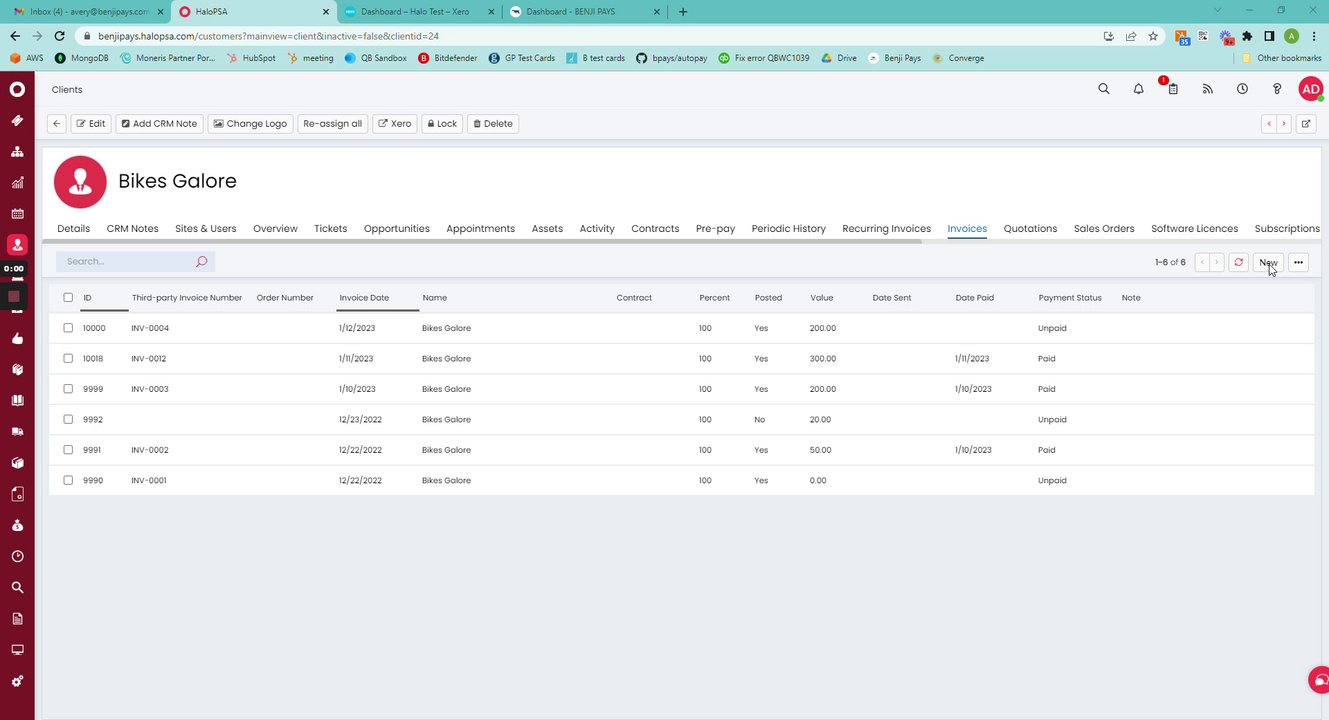Select the checkbox for invoice 9999
The width and height of the screenshot is (1329, 720).
click(68, 389)
